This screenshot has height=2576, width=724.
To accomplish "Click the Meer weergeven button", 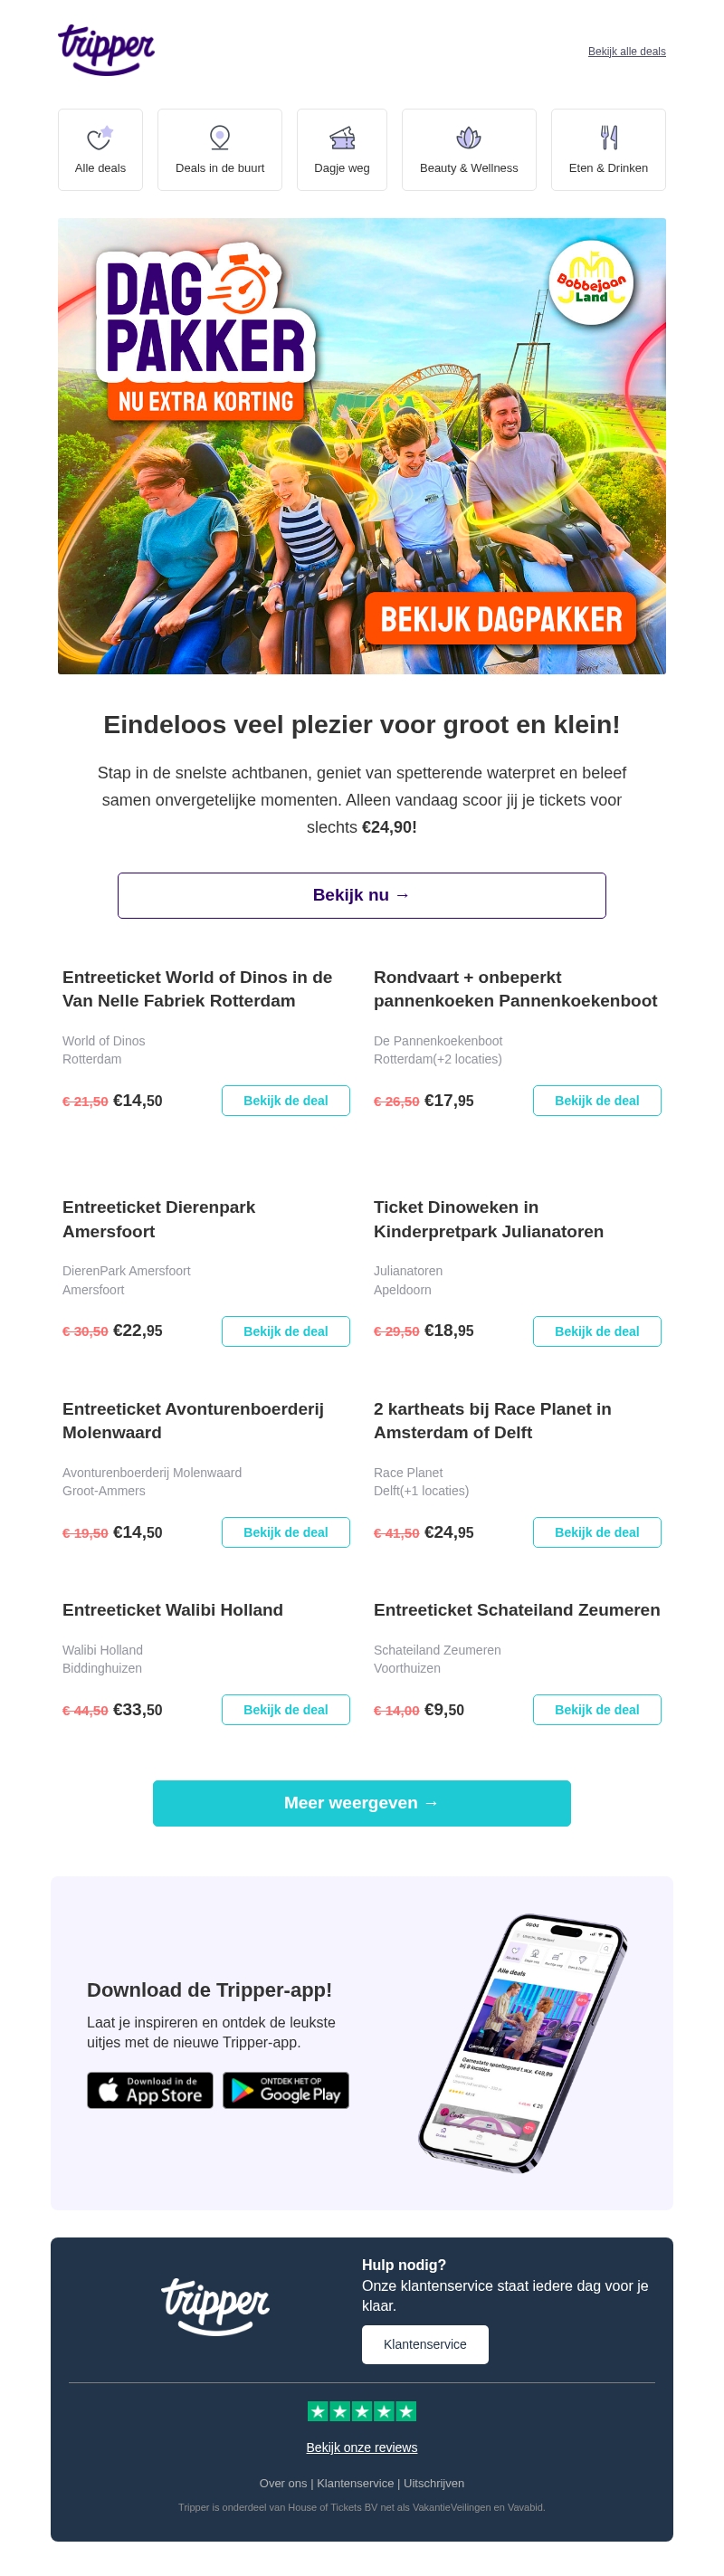I will coord(362,1803).
